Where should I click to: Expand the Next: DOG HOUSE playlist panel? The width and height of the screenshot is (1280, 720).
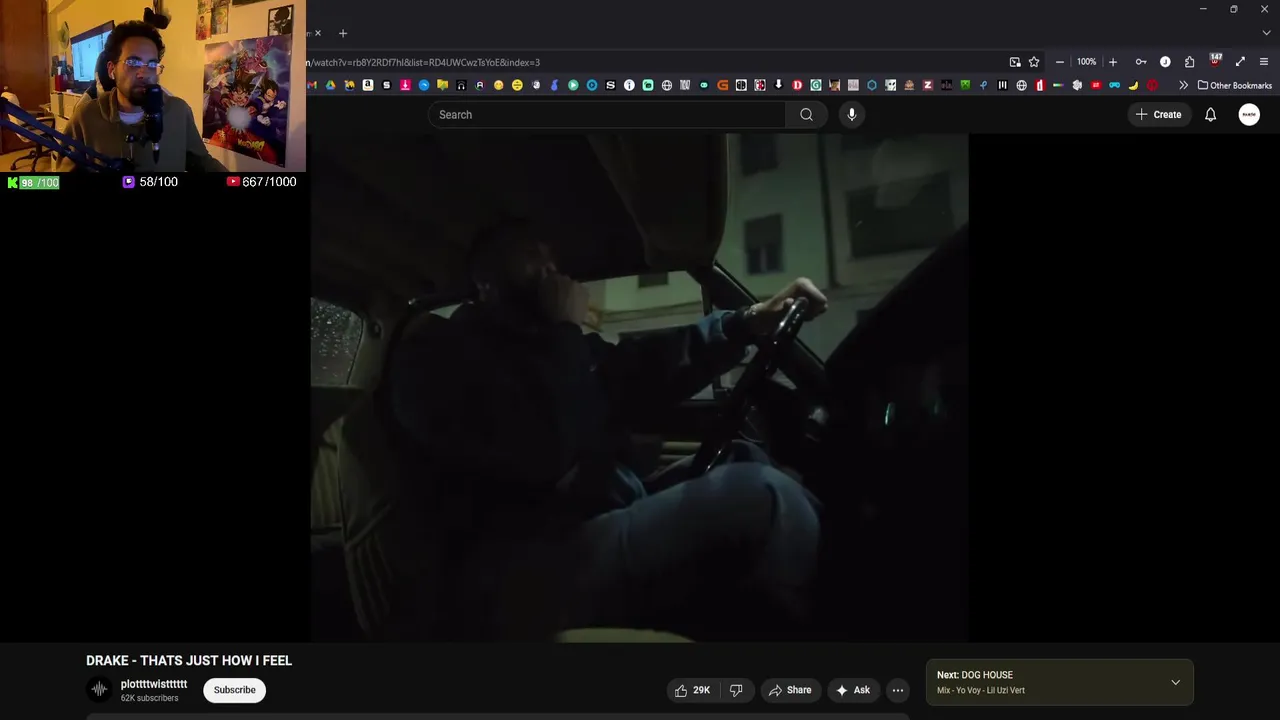point(1175,682)
